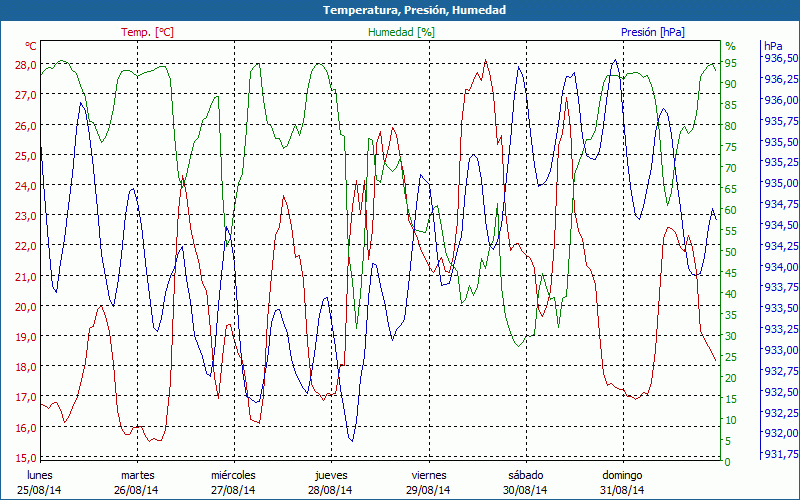This screenshot has height=500, width=800.
Task: Select the 26,0 temperature axis value
Action: [x=26, y=126]
